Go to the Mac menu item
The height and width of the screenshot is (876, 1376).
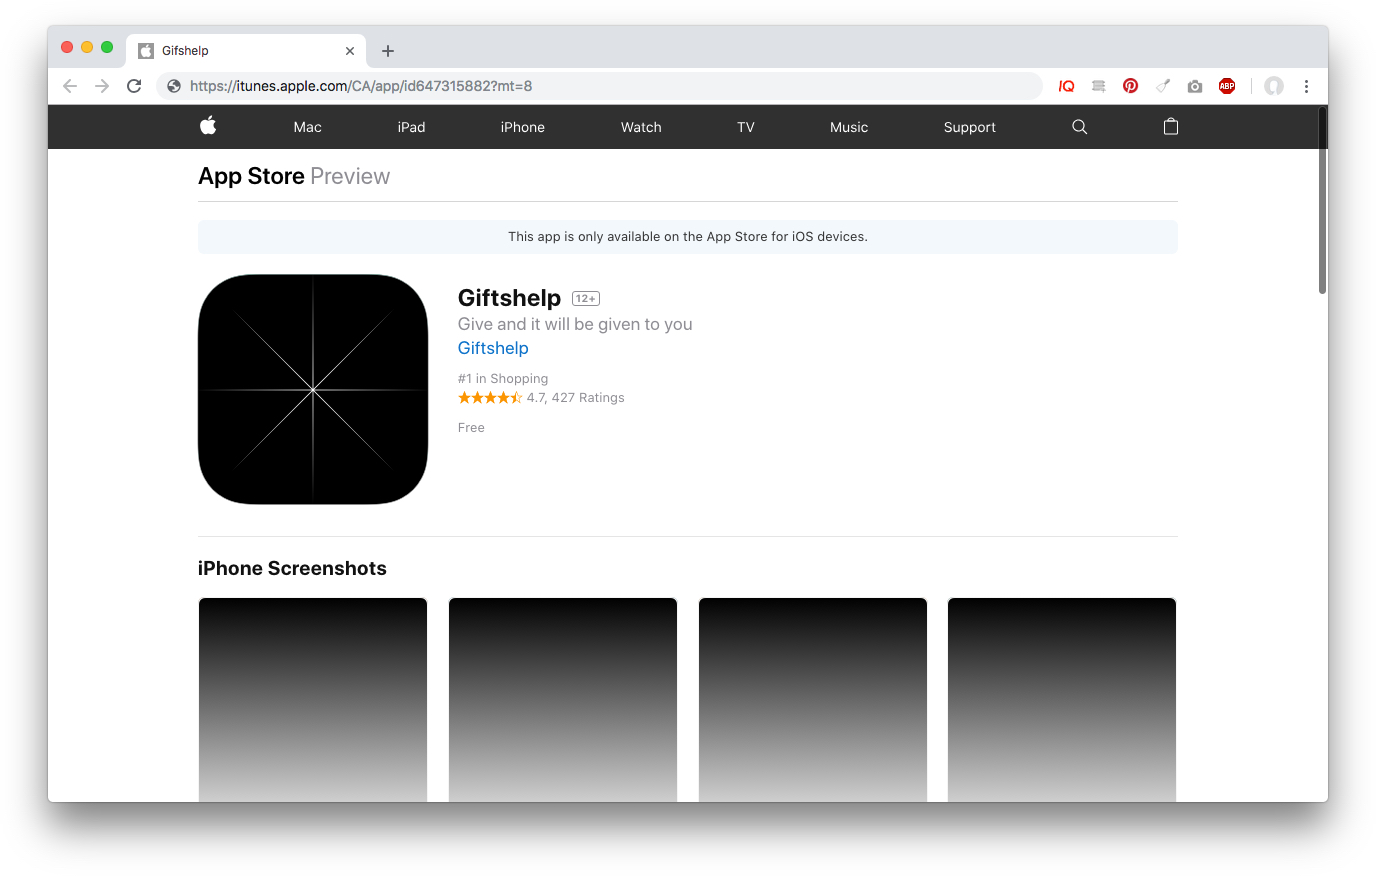point(307,127)
